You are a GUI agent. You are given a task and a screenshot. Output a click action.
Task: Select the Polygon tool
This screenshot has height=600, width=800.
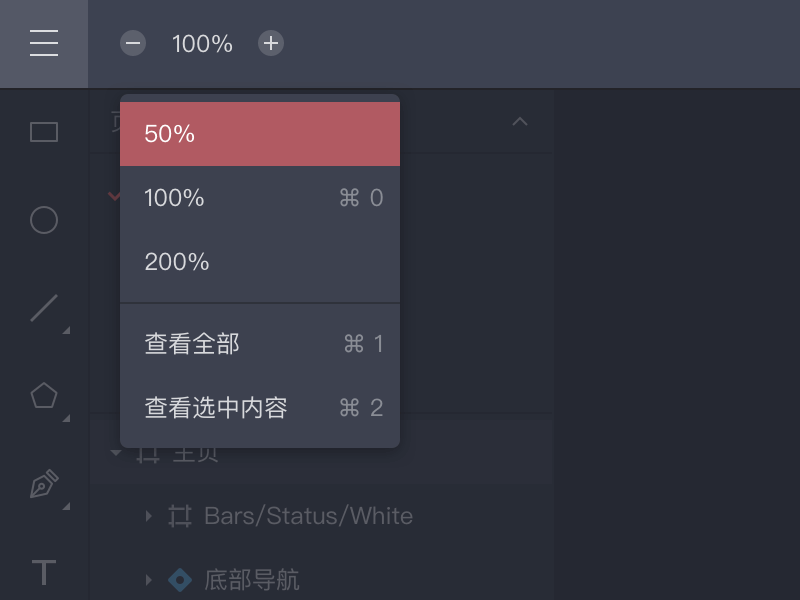(44, 396)
